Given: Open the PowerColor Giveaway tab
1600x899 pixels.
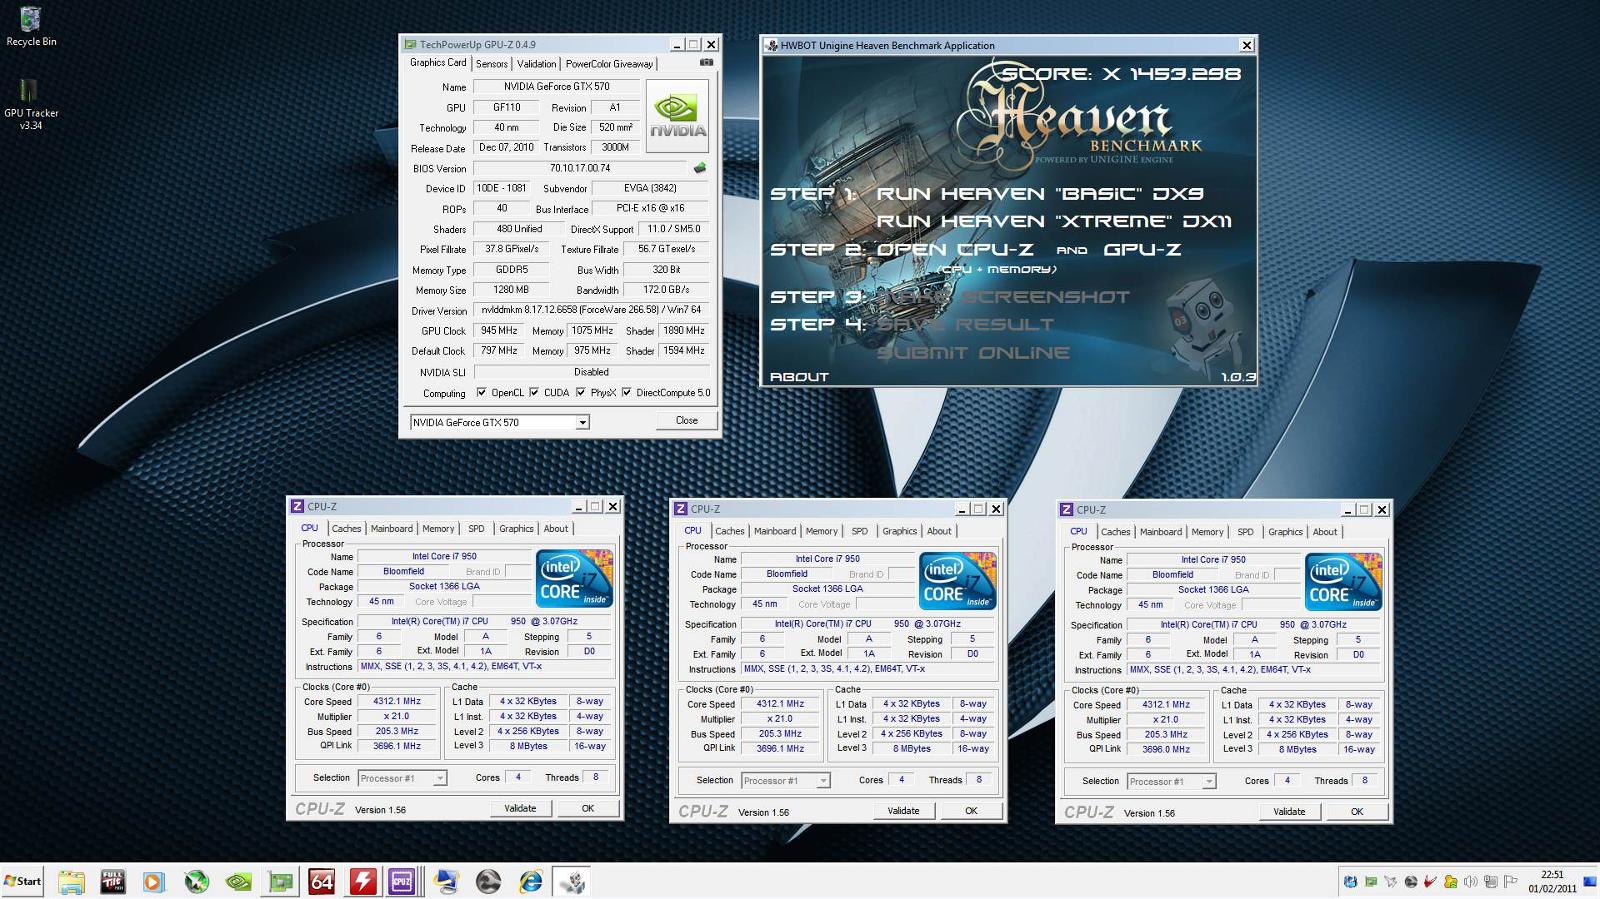Looking at the screenshot, I should pos(609,63).
